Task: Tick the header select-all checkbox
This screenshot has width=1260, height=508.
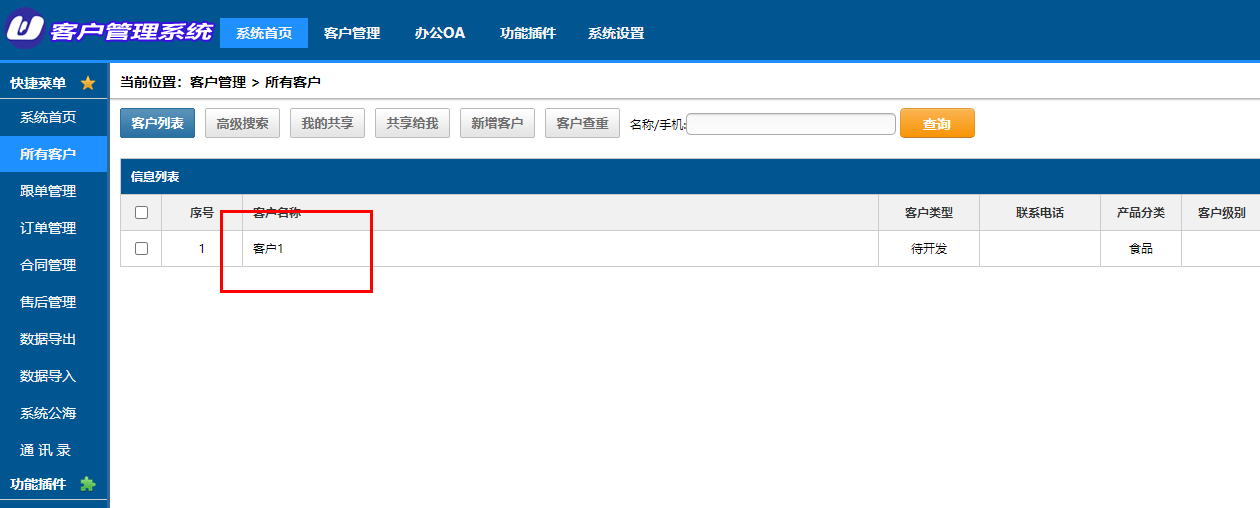Action: coord(141,212)
